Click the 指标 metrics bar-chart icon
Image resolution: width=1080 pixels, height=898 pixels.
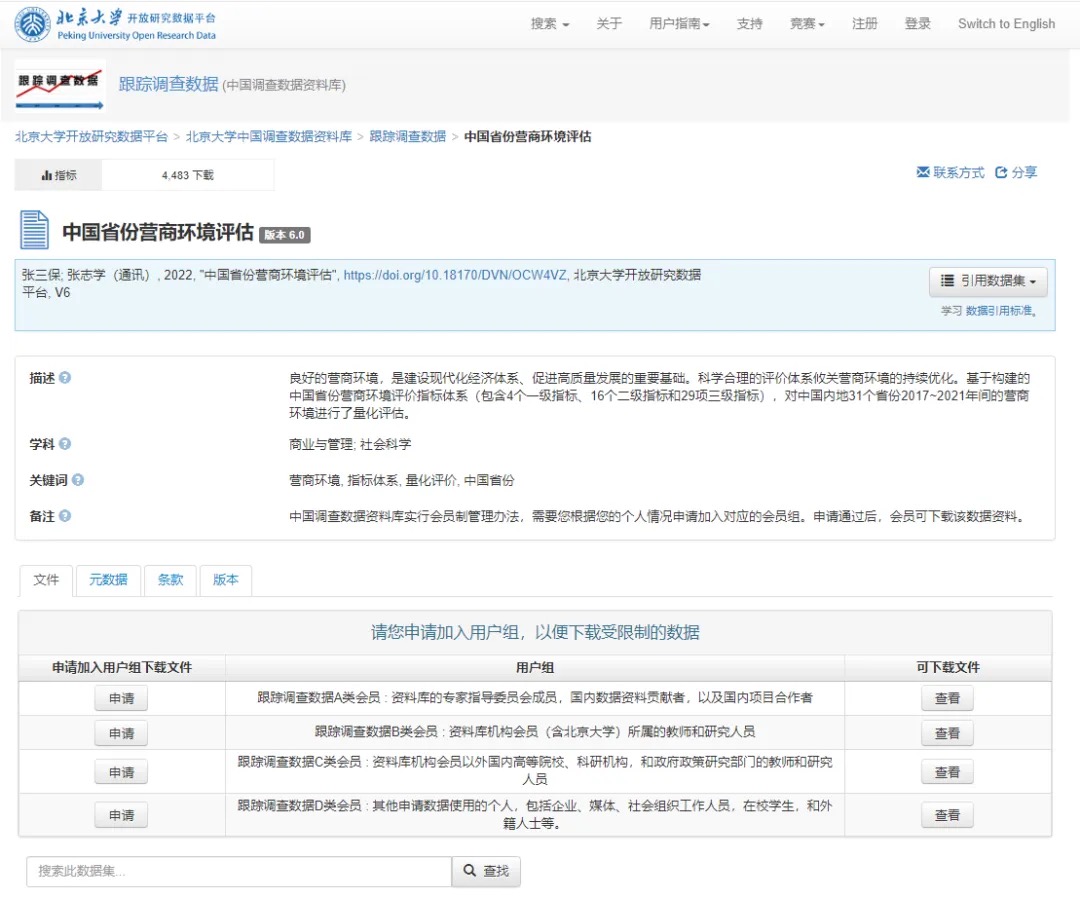click(45, 175)
